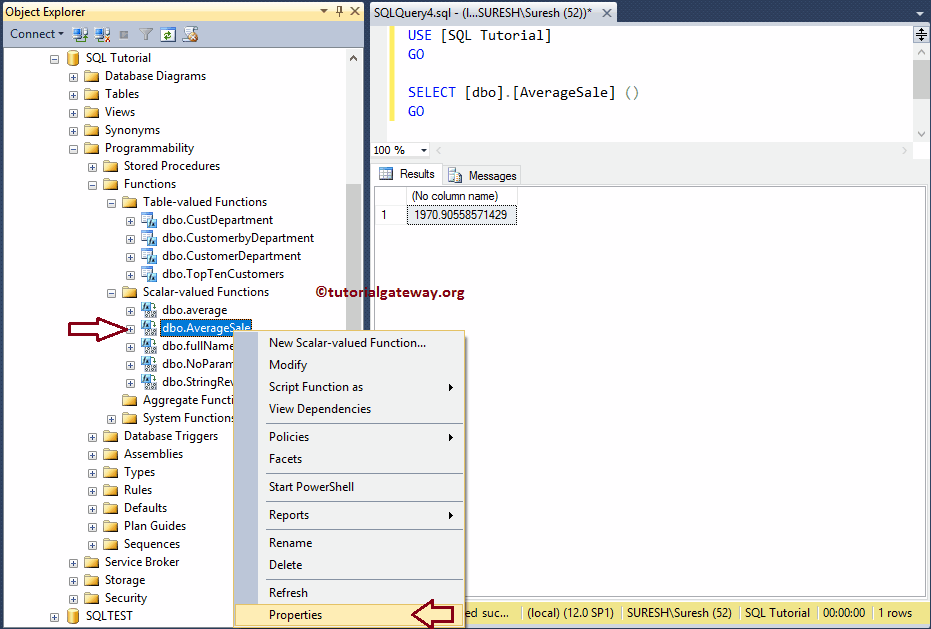The width and height of the screenshot is (931, 629).
Task: Click the (No column name) header
Action: tap(461, 196)
